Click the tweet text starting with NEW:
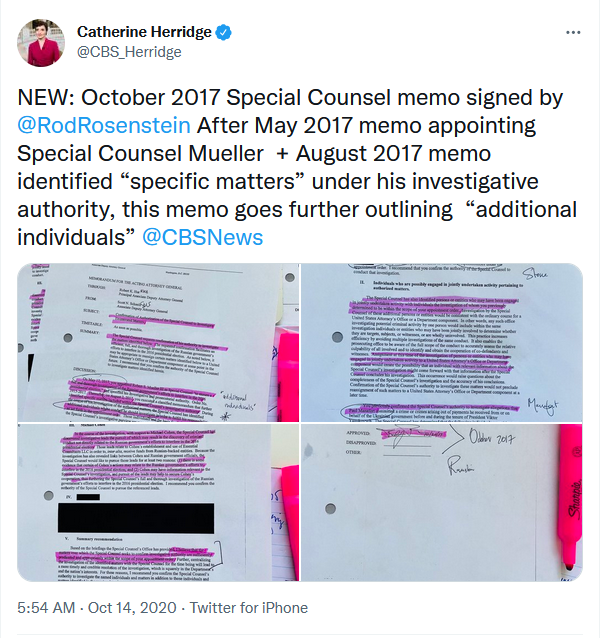 point(297,167)
